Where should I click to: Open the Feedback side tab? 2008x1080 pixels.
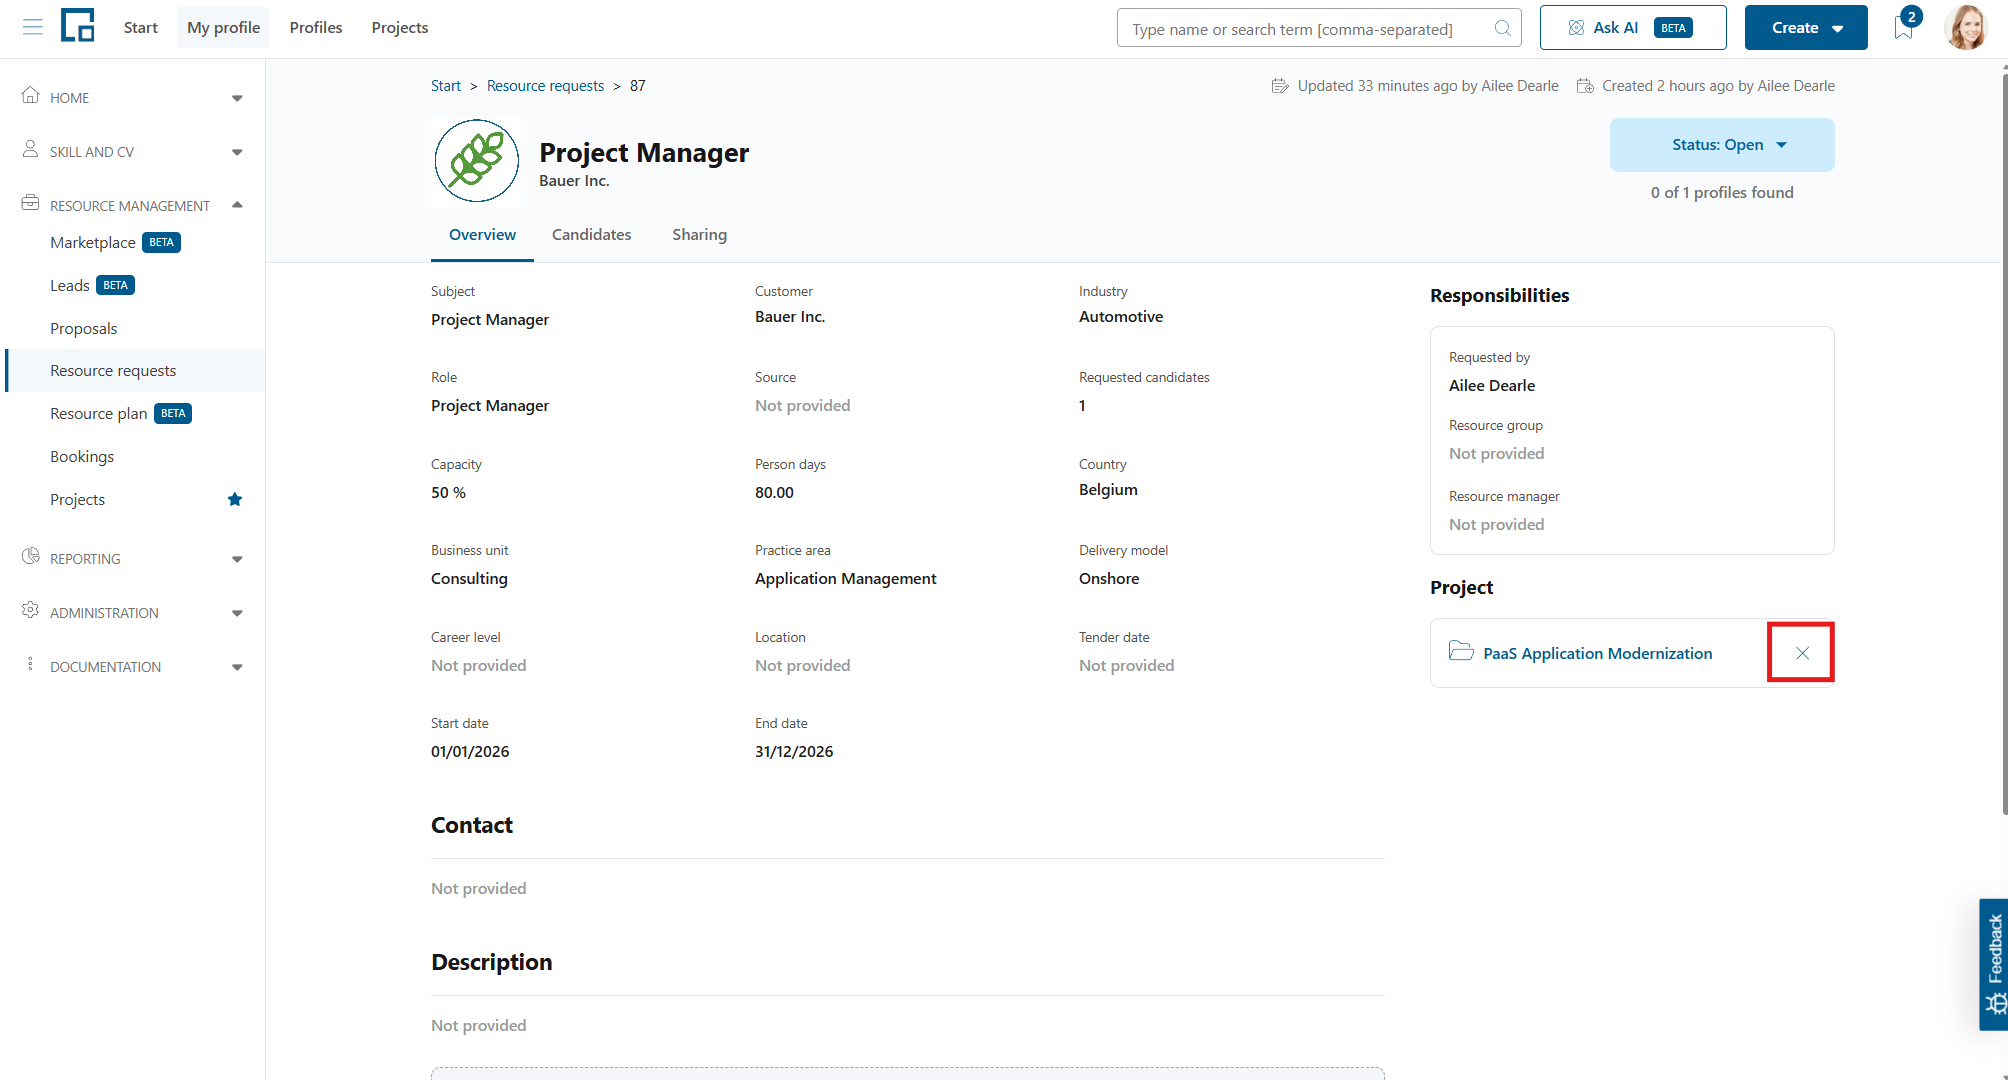point(1994,964)
